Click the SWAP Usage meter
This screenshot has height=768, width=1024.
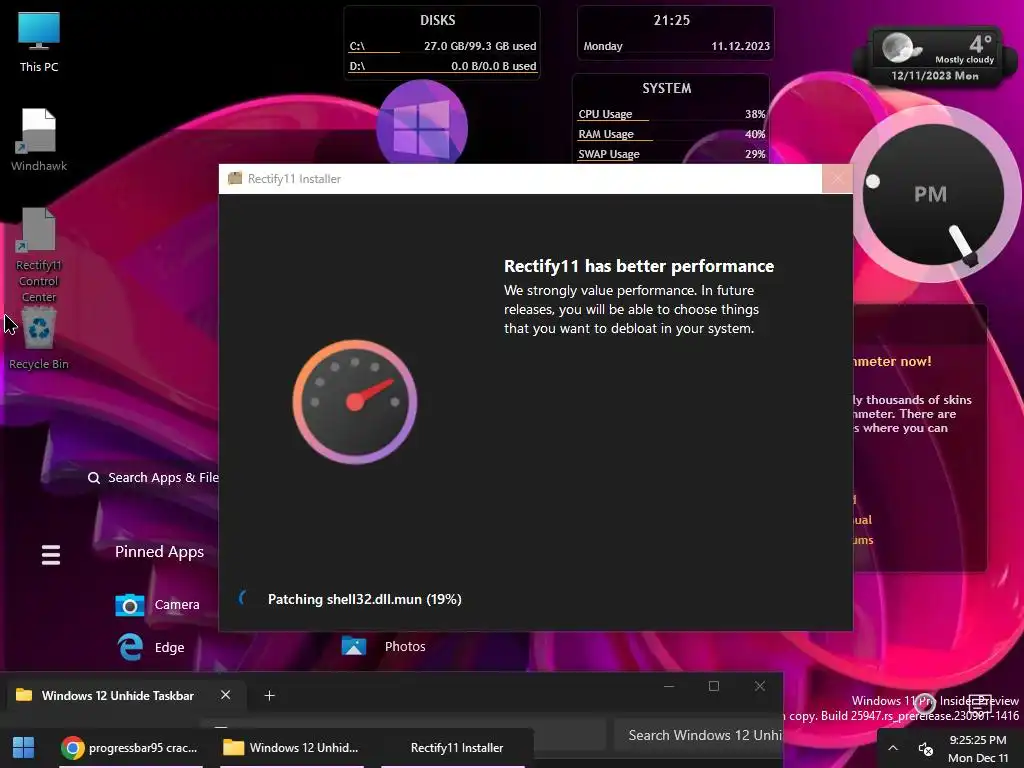click(671, 154)
